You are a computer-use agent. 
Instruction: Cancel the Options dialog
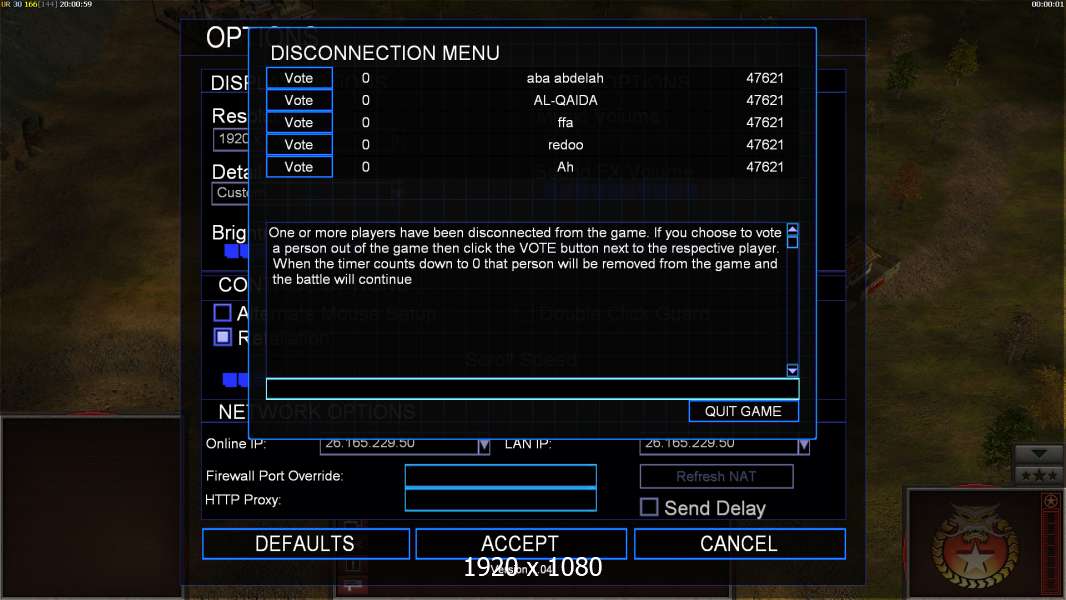coord(739,544)
